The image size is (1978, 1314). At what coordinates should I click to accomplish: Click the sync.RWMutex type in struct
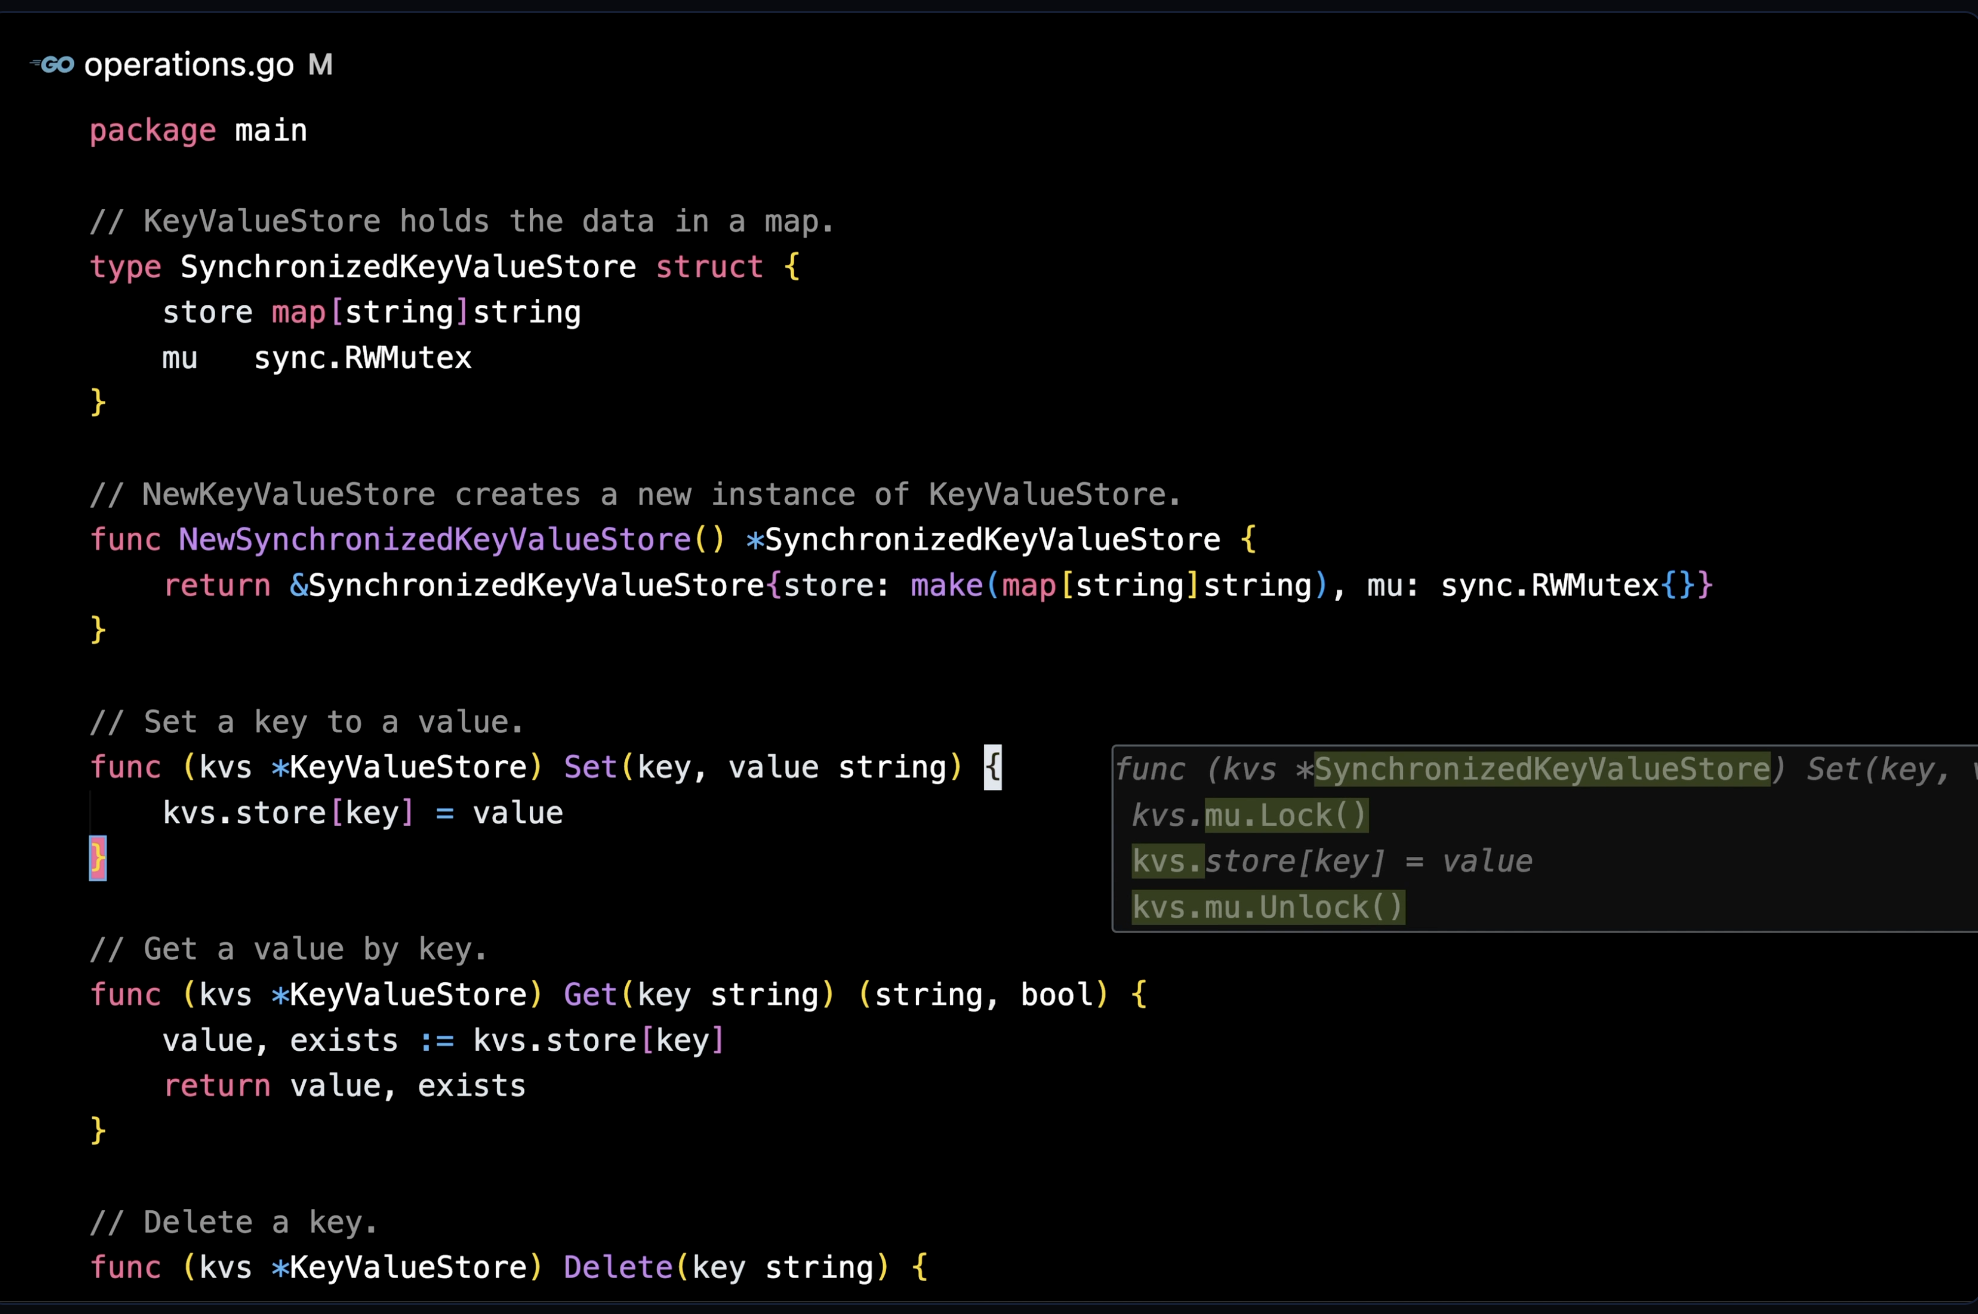click(362, 358)
